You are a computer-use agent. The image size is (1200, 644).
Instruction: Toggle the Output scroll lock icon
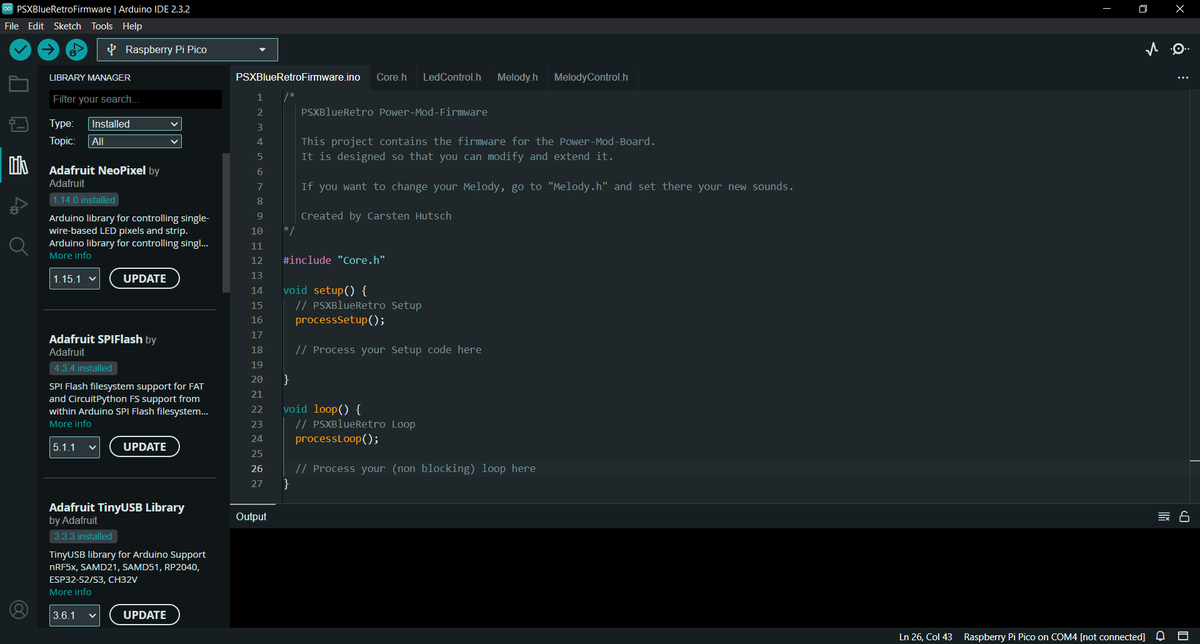1184,517
